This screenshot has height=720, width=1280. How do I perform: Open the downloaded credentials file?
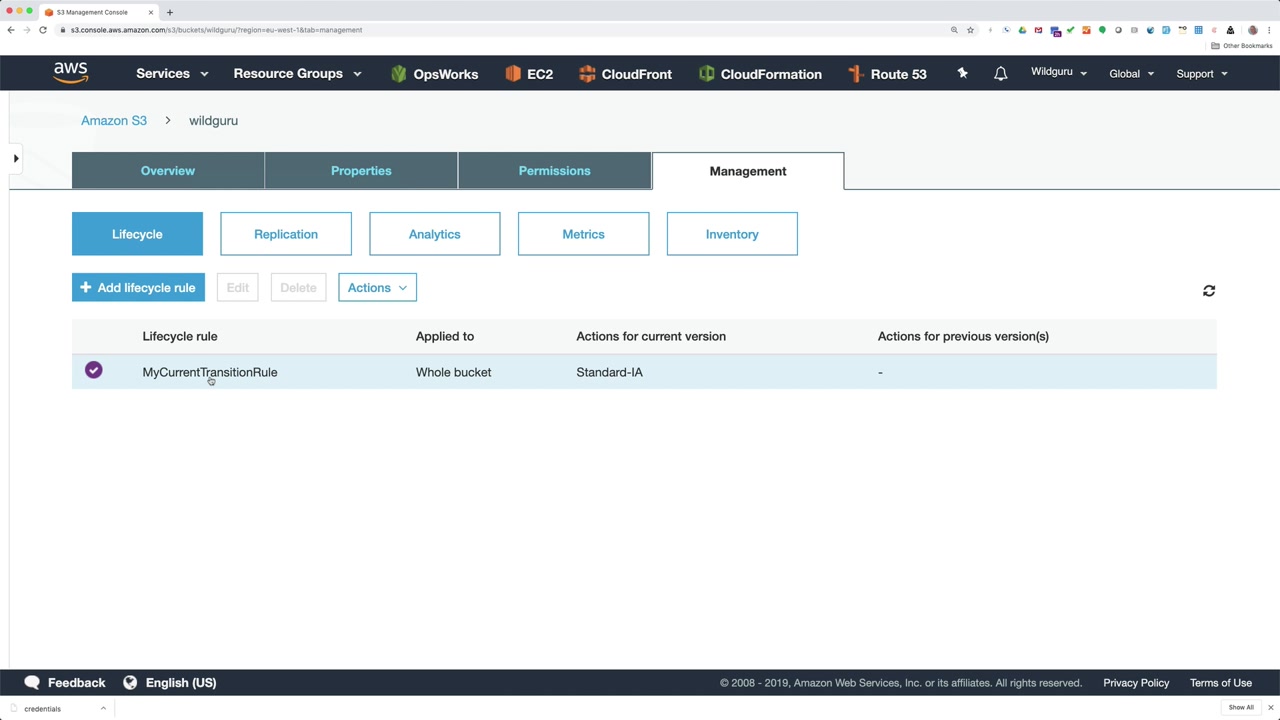coord(42,709)
